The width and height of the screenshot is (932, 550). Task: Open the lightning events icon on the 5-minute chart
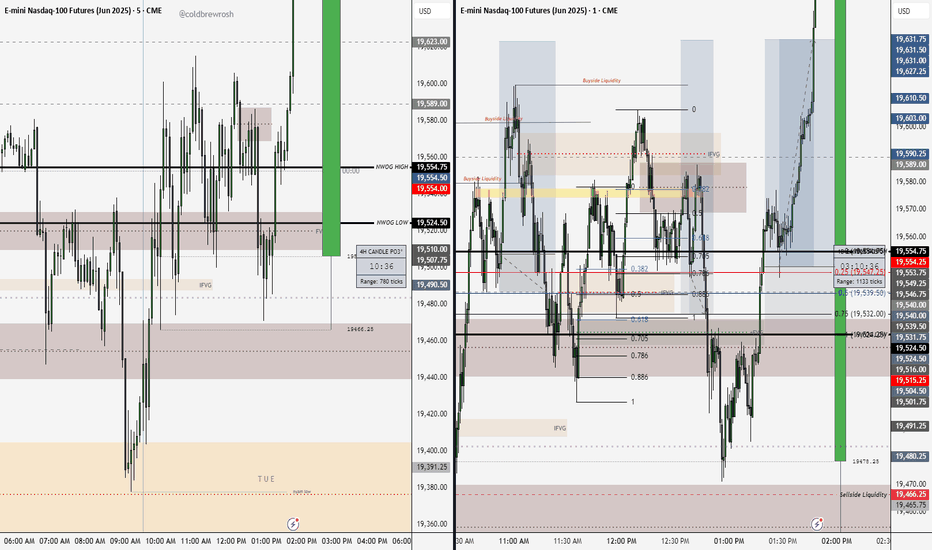click(x=292, y=524)
